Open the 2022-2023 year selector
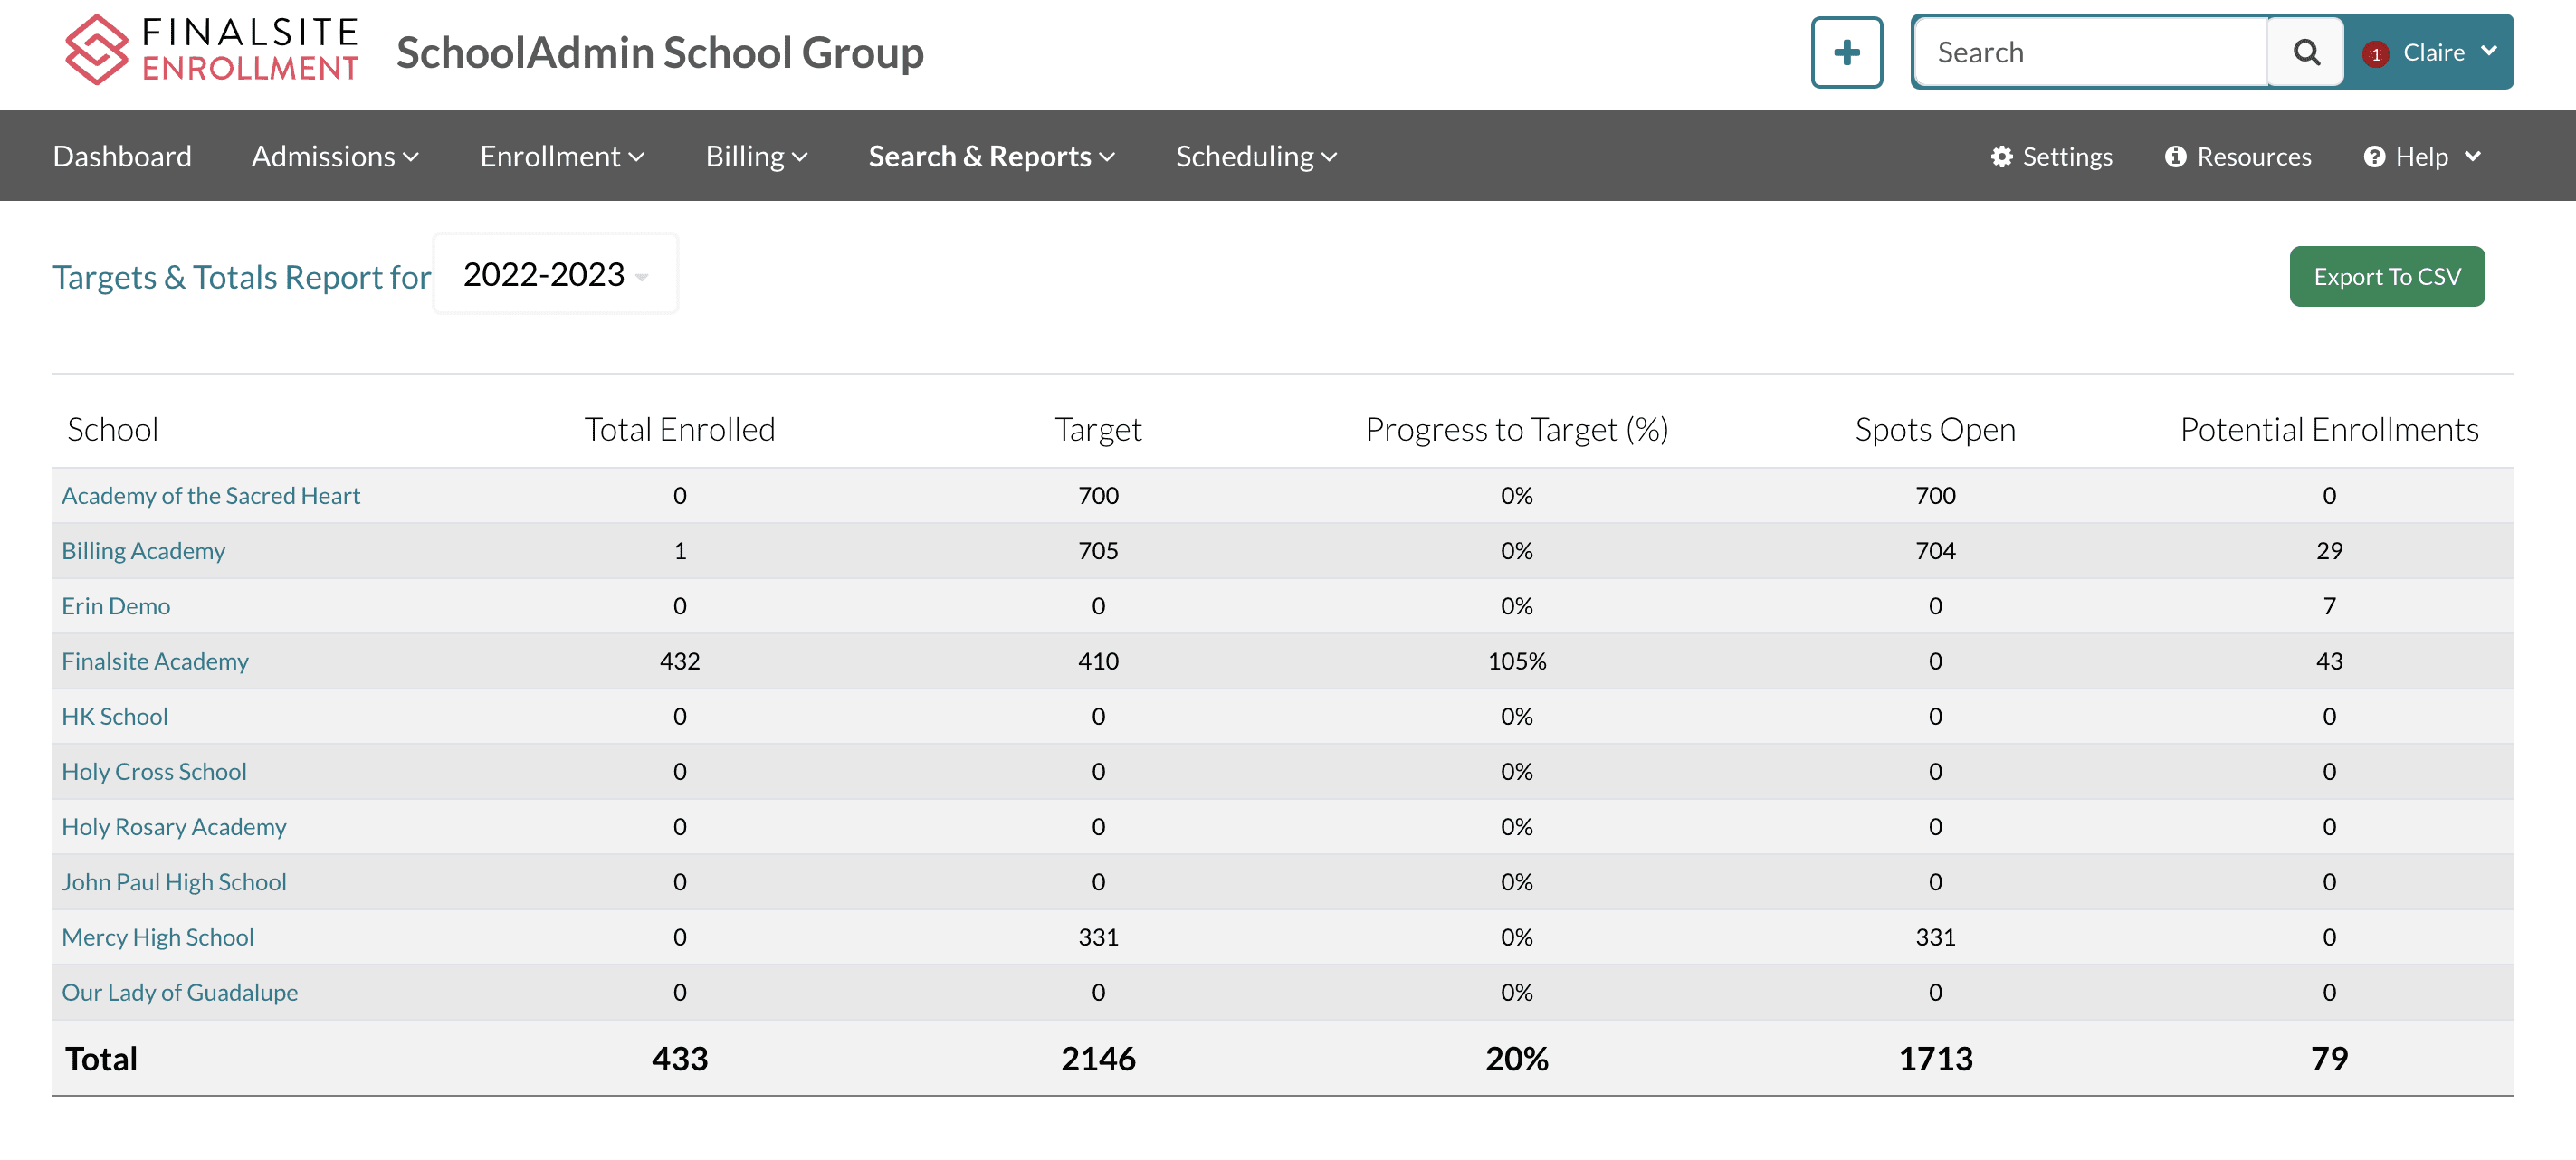The width and height of the screenshot is (2576, 1160). 555,274
